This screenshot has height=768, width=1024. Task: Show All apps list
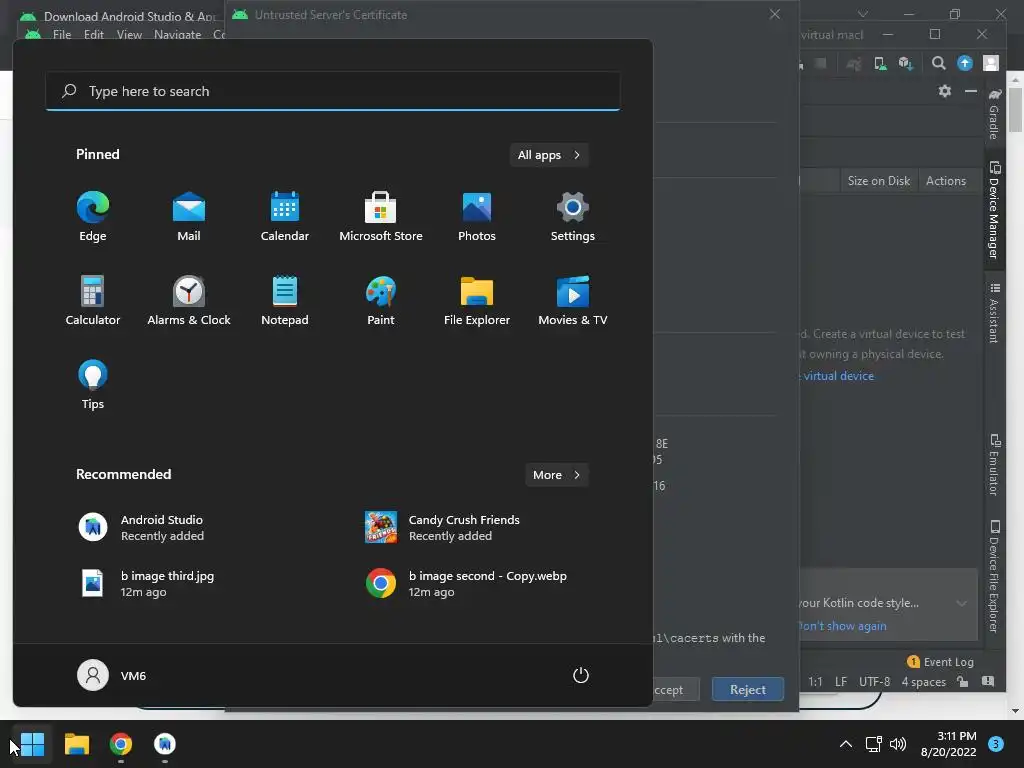pyautogui.click(x=549, y=155)
